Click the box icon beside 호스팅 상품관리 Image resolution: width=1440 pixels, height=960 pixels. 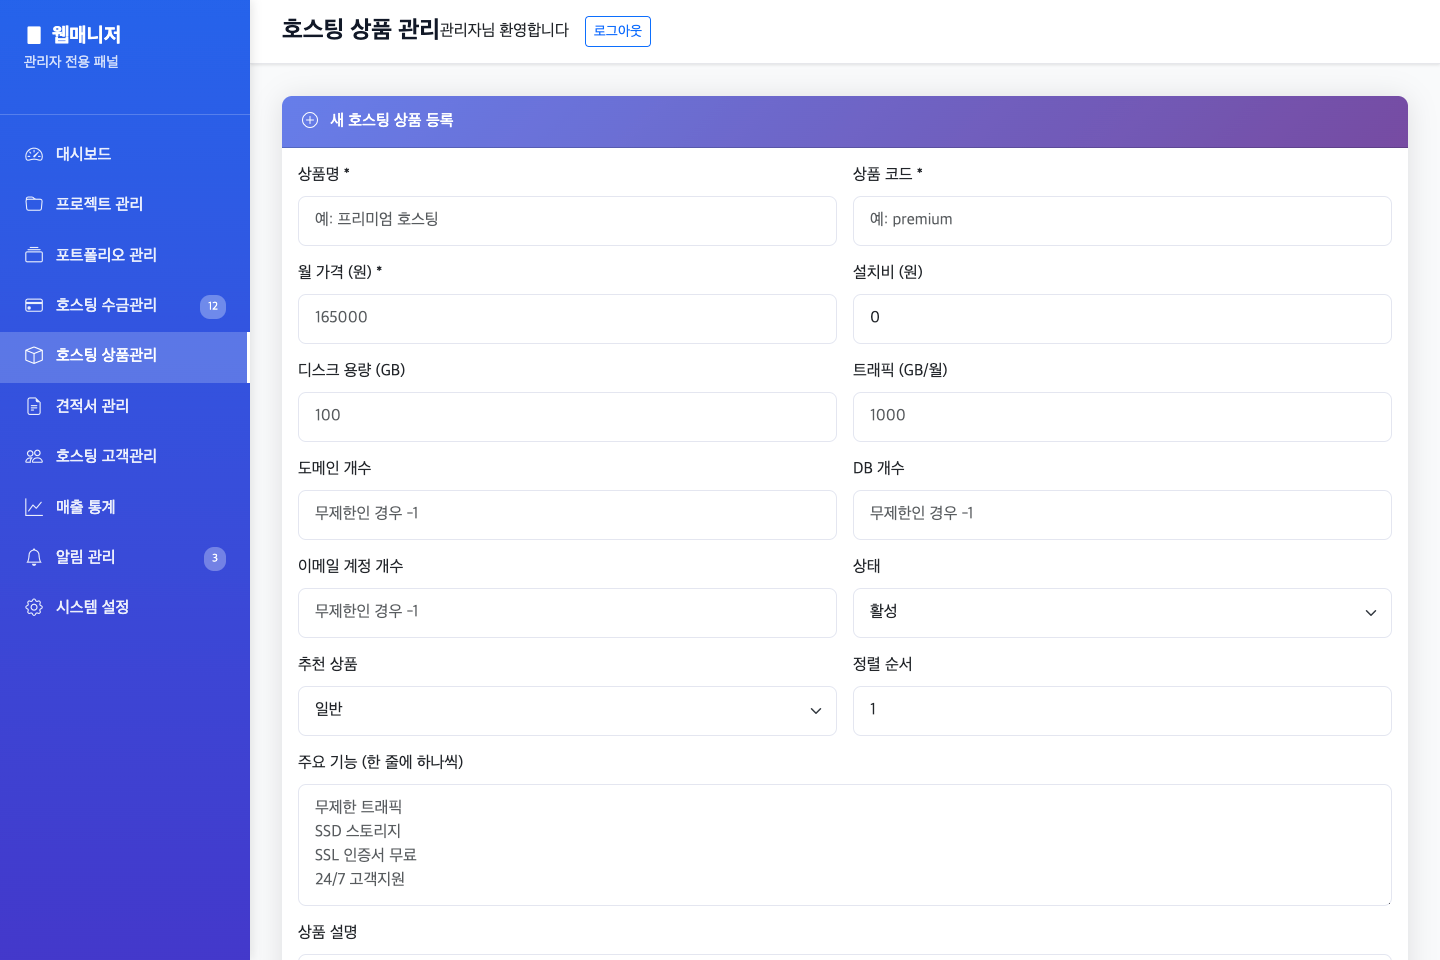coord(34,355)
